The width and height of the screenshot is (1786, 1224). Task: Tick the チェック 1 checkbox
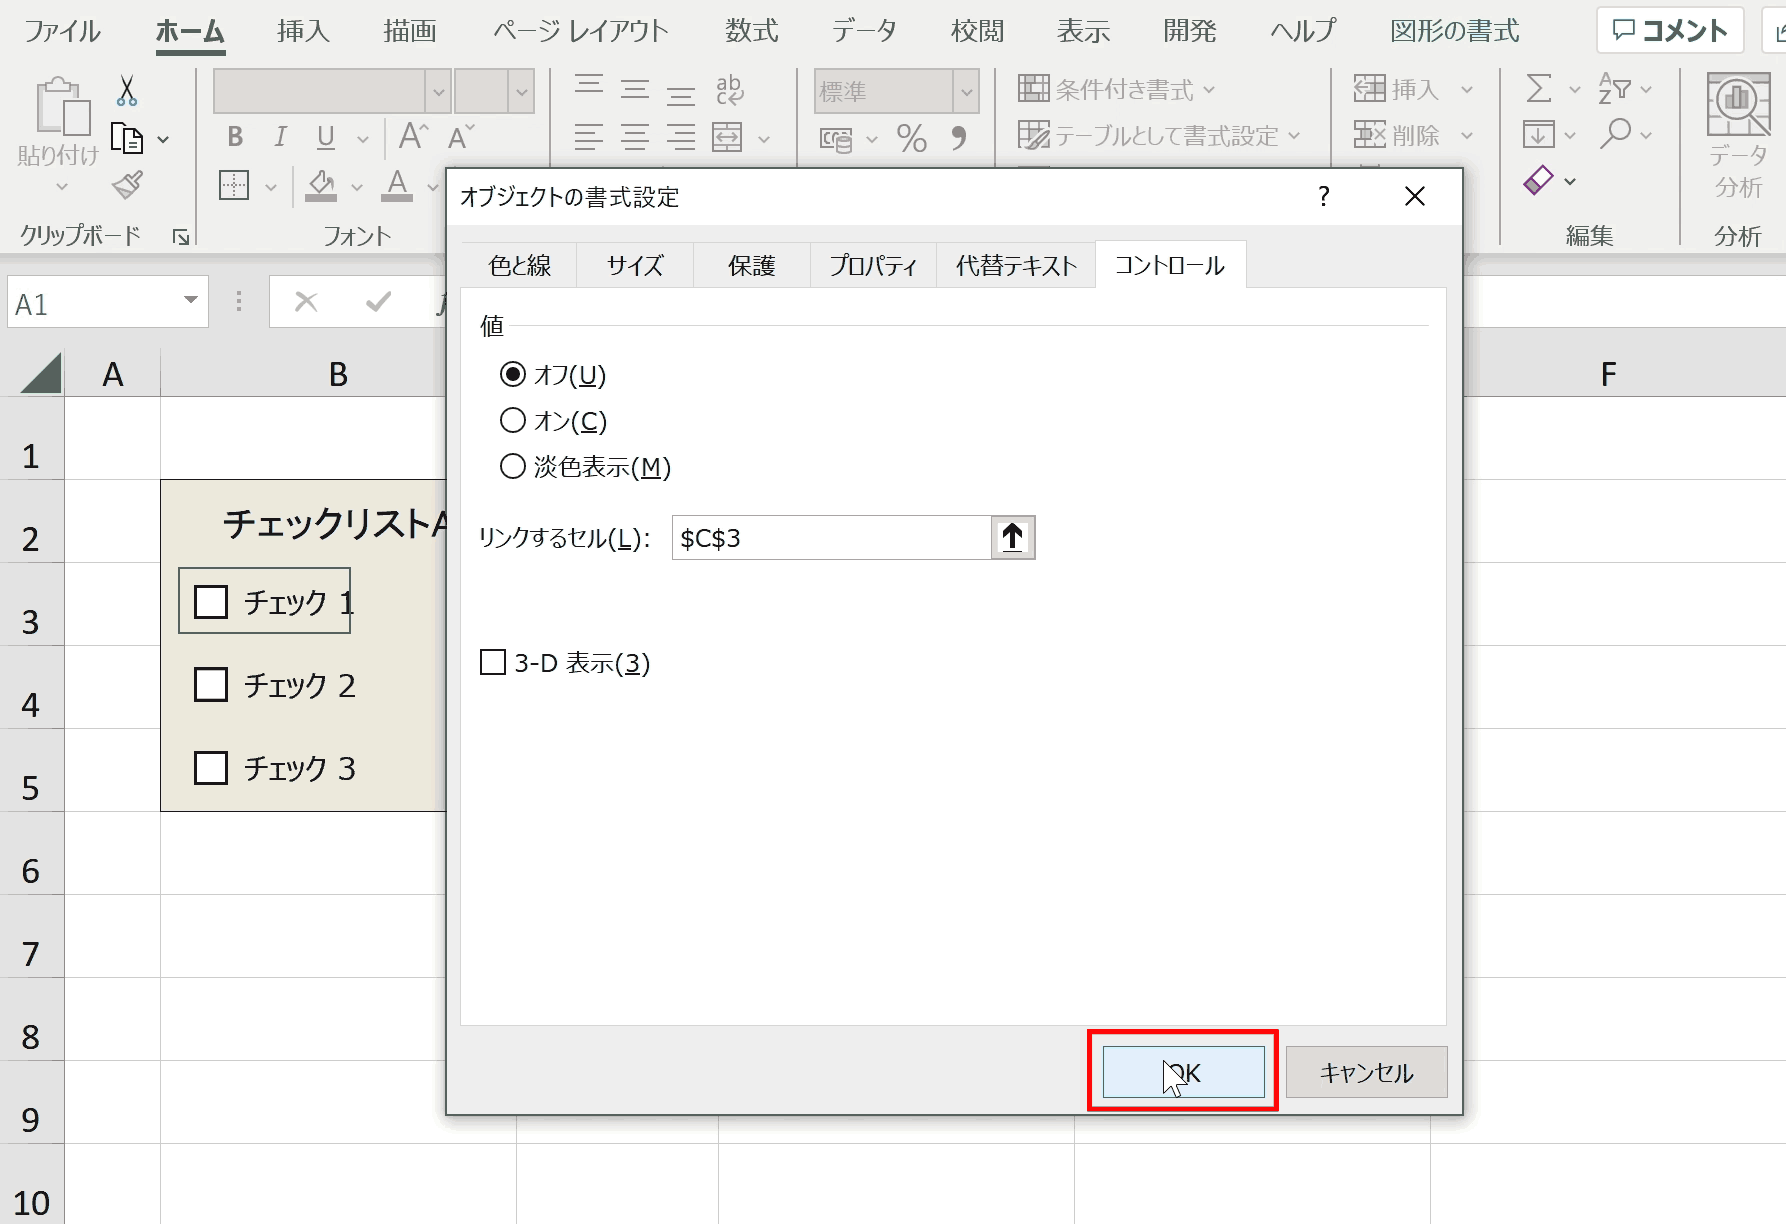[211, 602]
